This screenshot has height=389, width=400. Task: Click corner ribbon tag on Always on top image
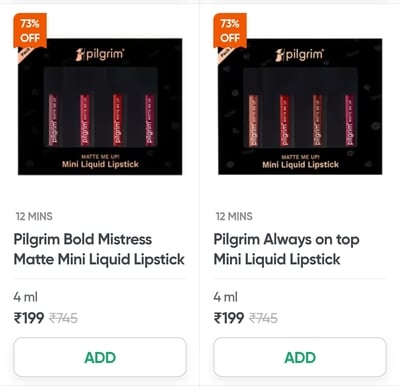[225, 55]
